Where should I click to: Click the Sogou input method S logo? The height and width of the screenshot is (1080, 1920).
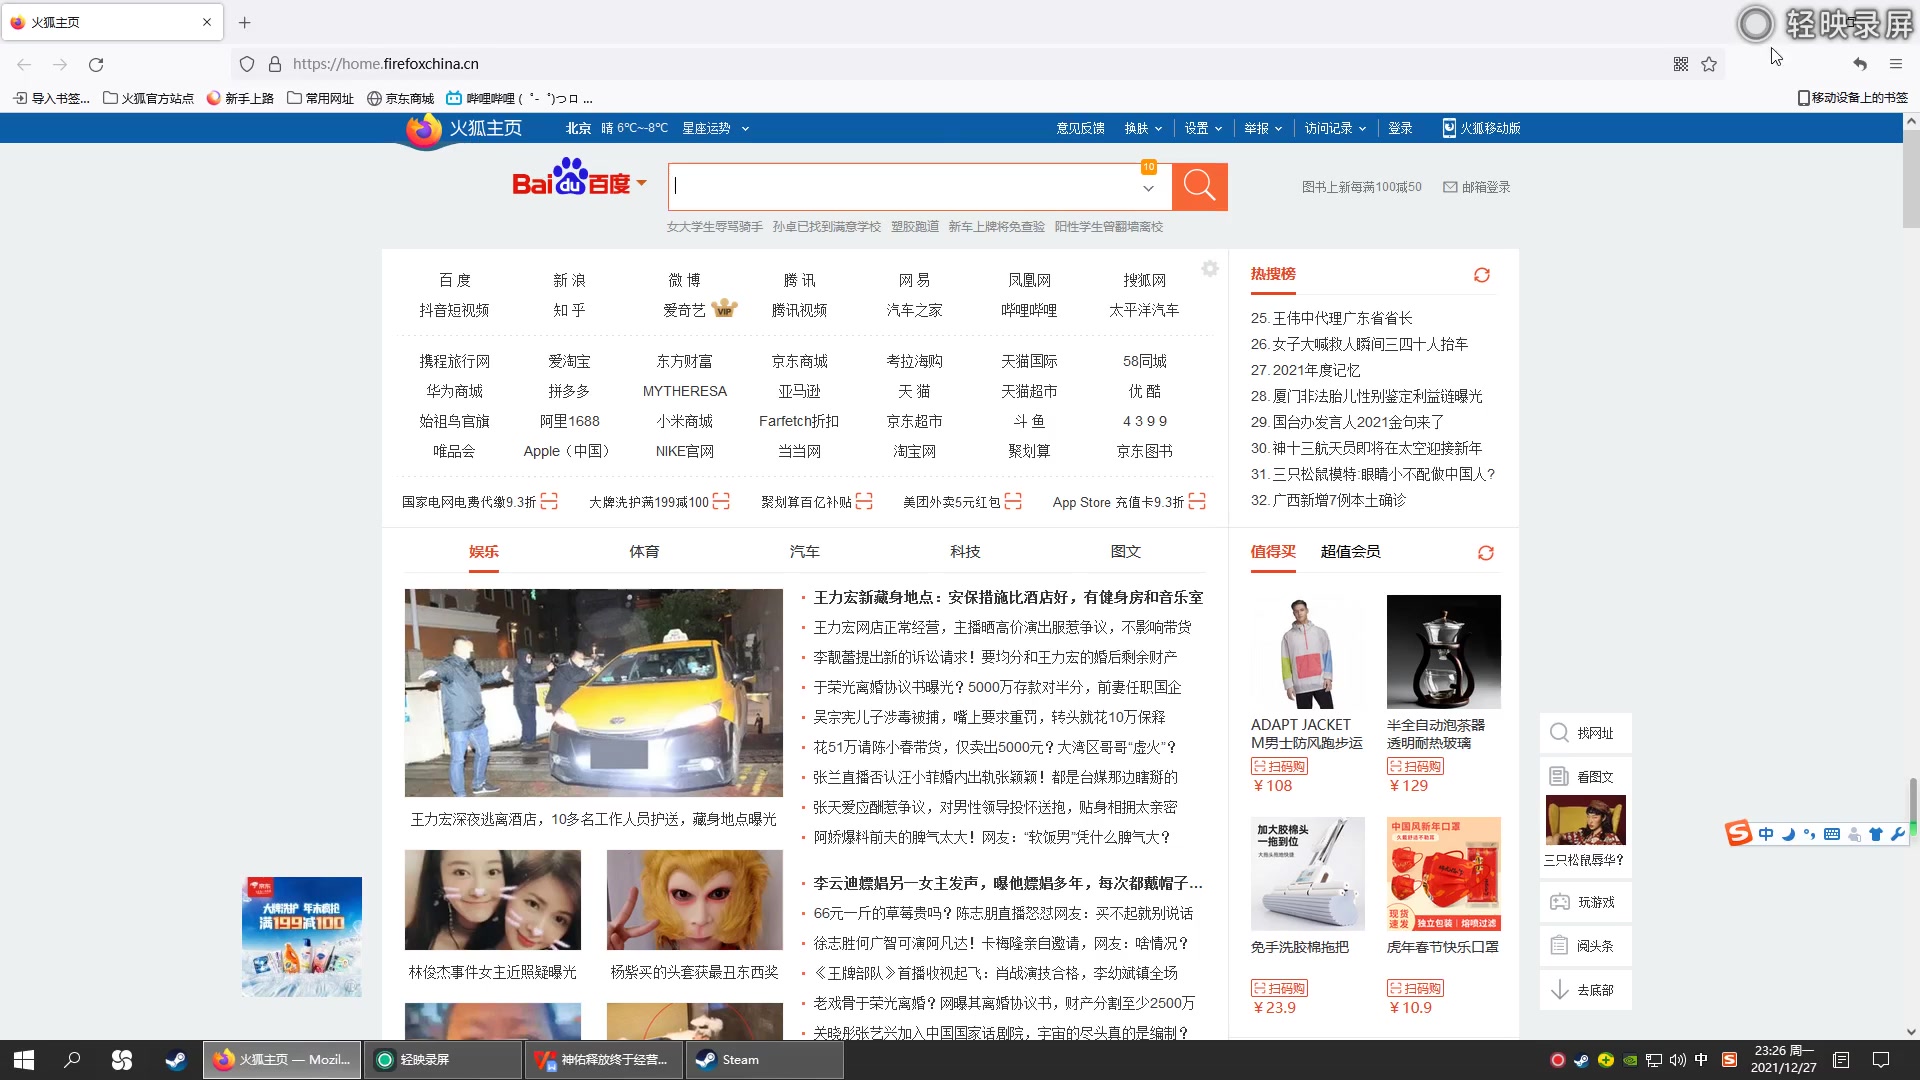pos(1739,833)
